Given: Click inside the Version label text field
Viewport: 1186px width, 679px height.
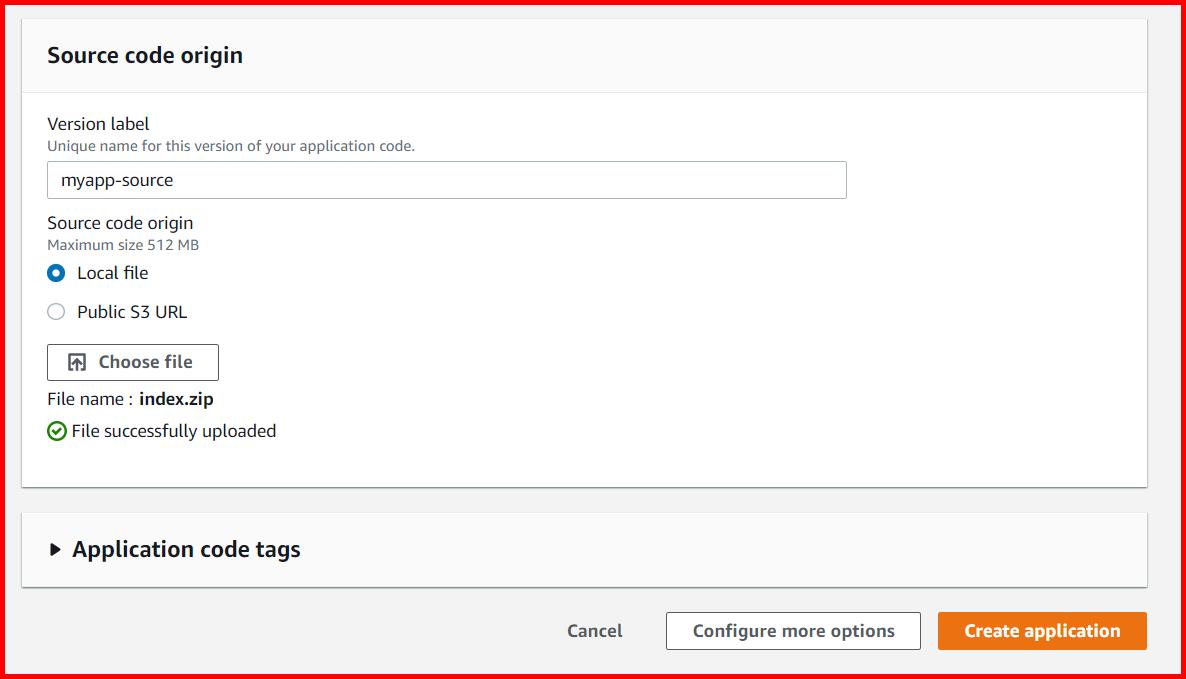Looking at the screenshot, I should pos(446,180).
